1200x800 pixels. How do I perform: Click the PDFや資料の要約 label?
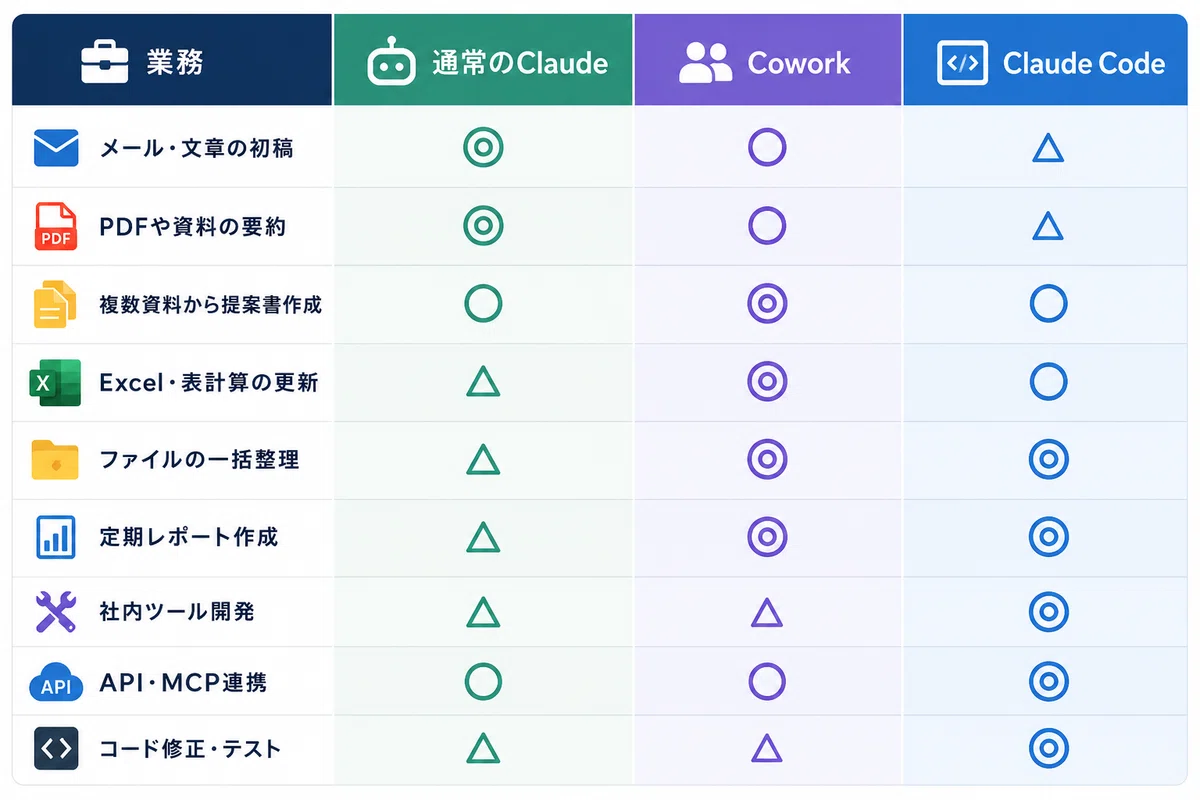[193, 226]
